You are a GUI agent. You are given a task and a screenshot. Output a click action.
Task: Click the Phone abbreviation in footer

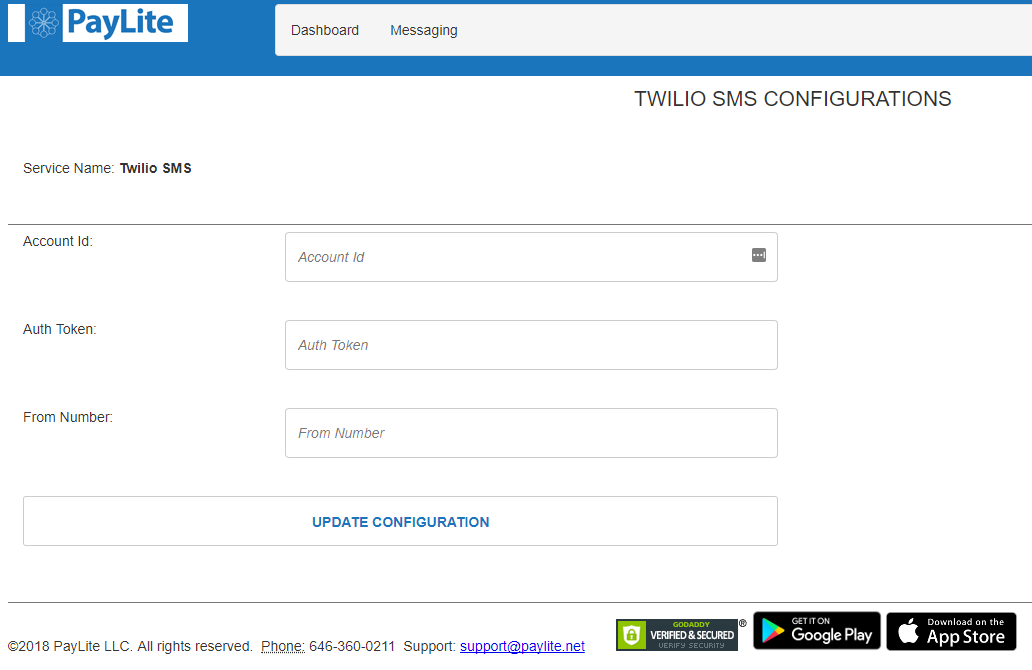283,646
